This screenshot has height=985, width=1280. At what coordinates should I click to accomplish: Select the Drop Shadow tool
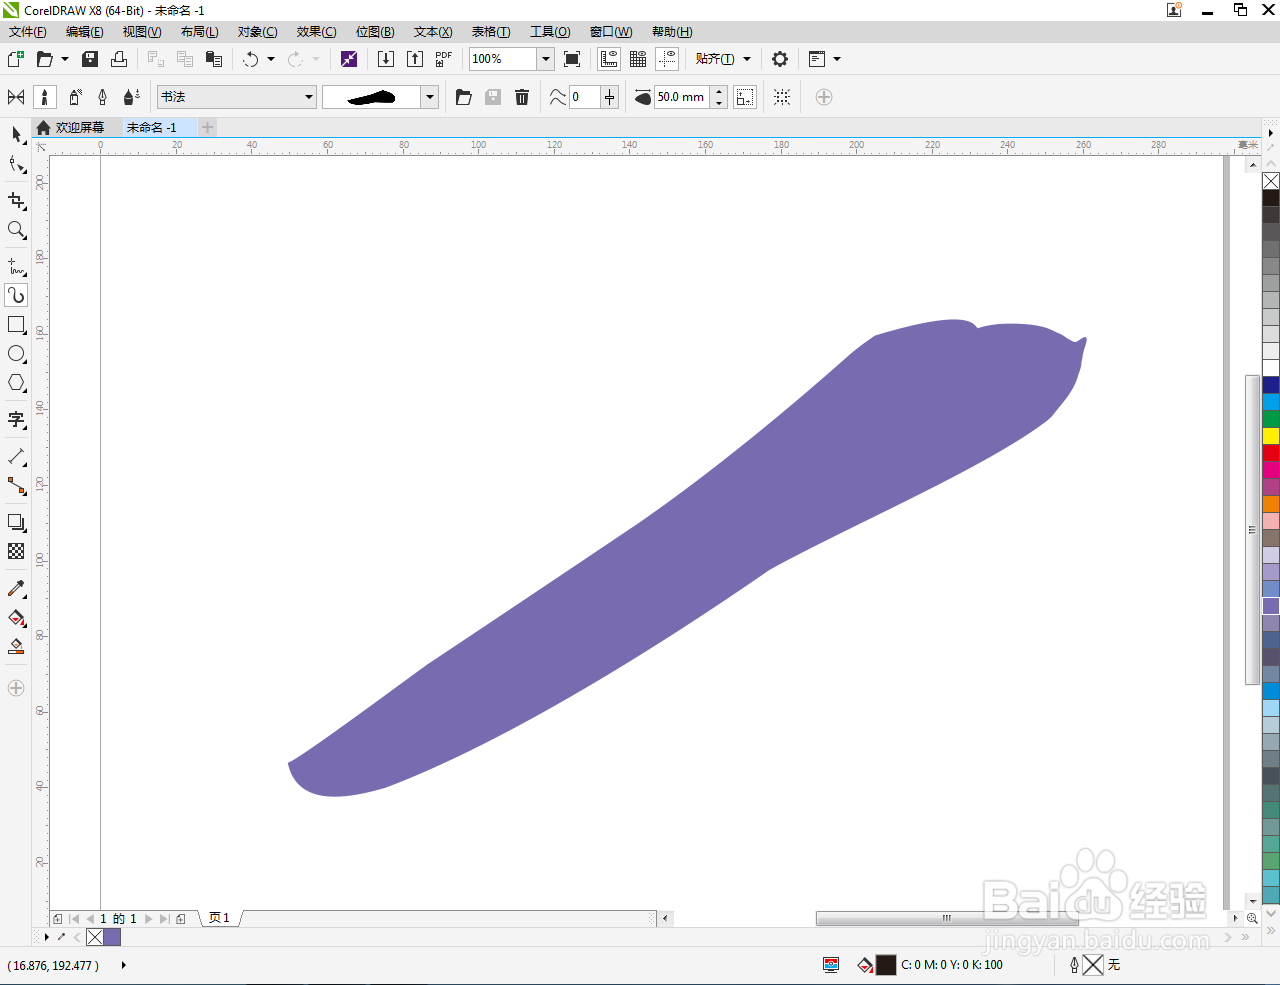16,522
